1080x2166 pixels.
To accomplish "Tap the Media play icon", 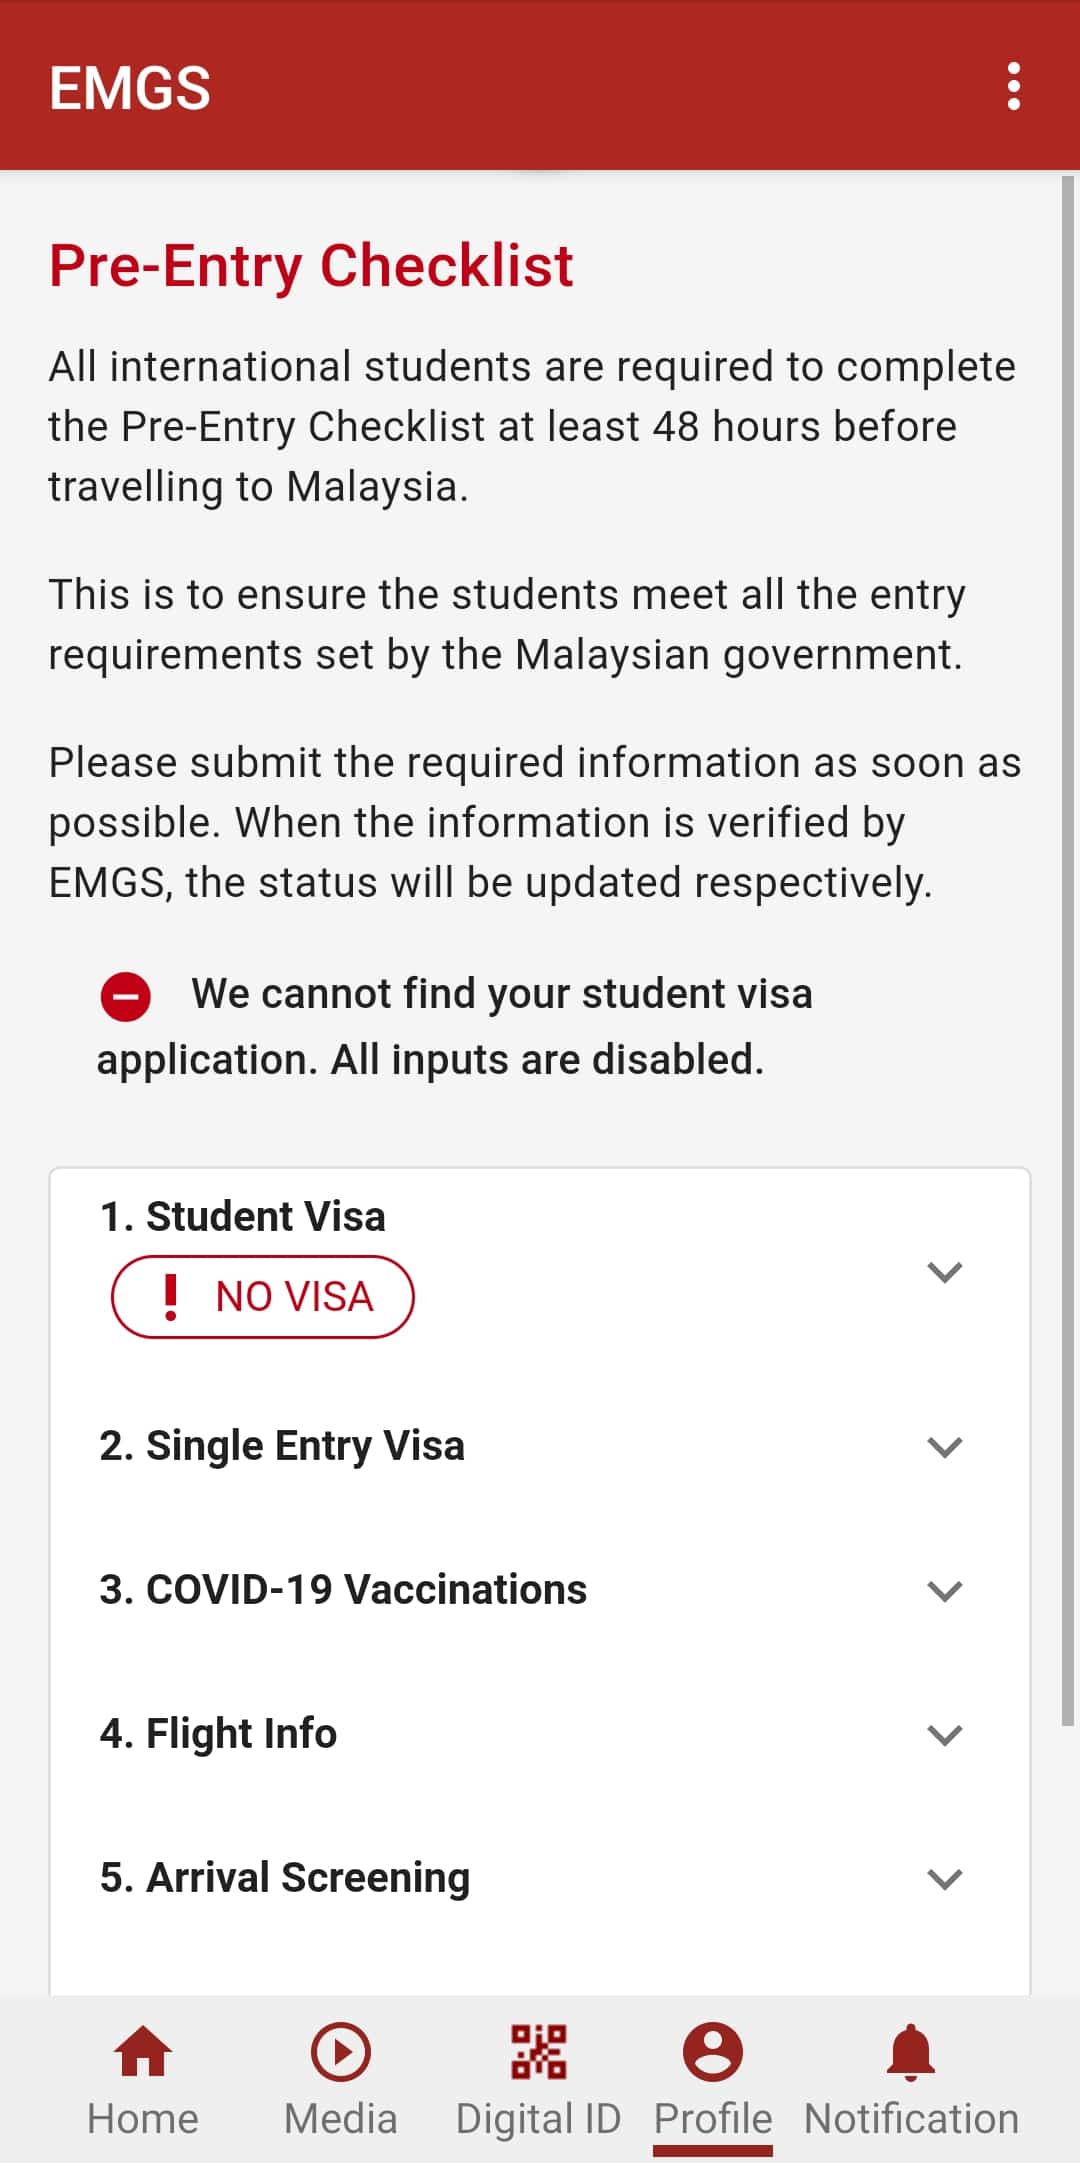I will (340, 2052).
